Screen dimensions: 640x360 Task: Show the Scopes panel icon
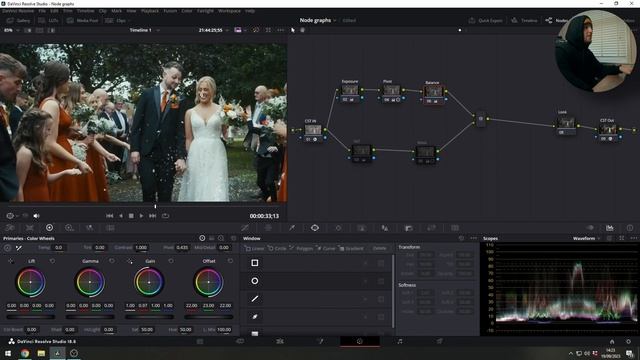coord(610,228)
